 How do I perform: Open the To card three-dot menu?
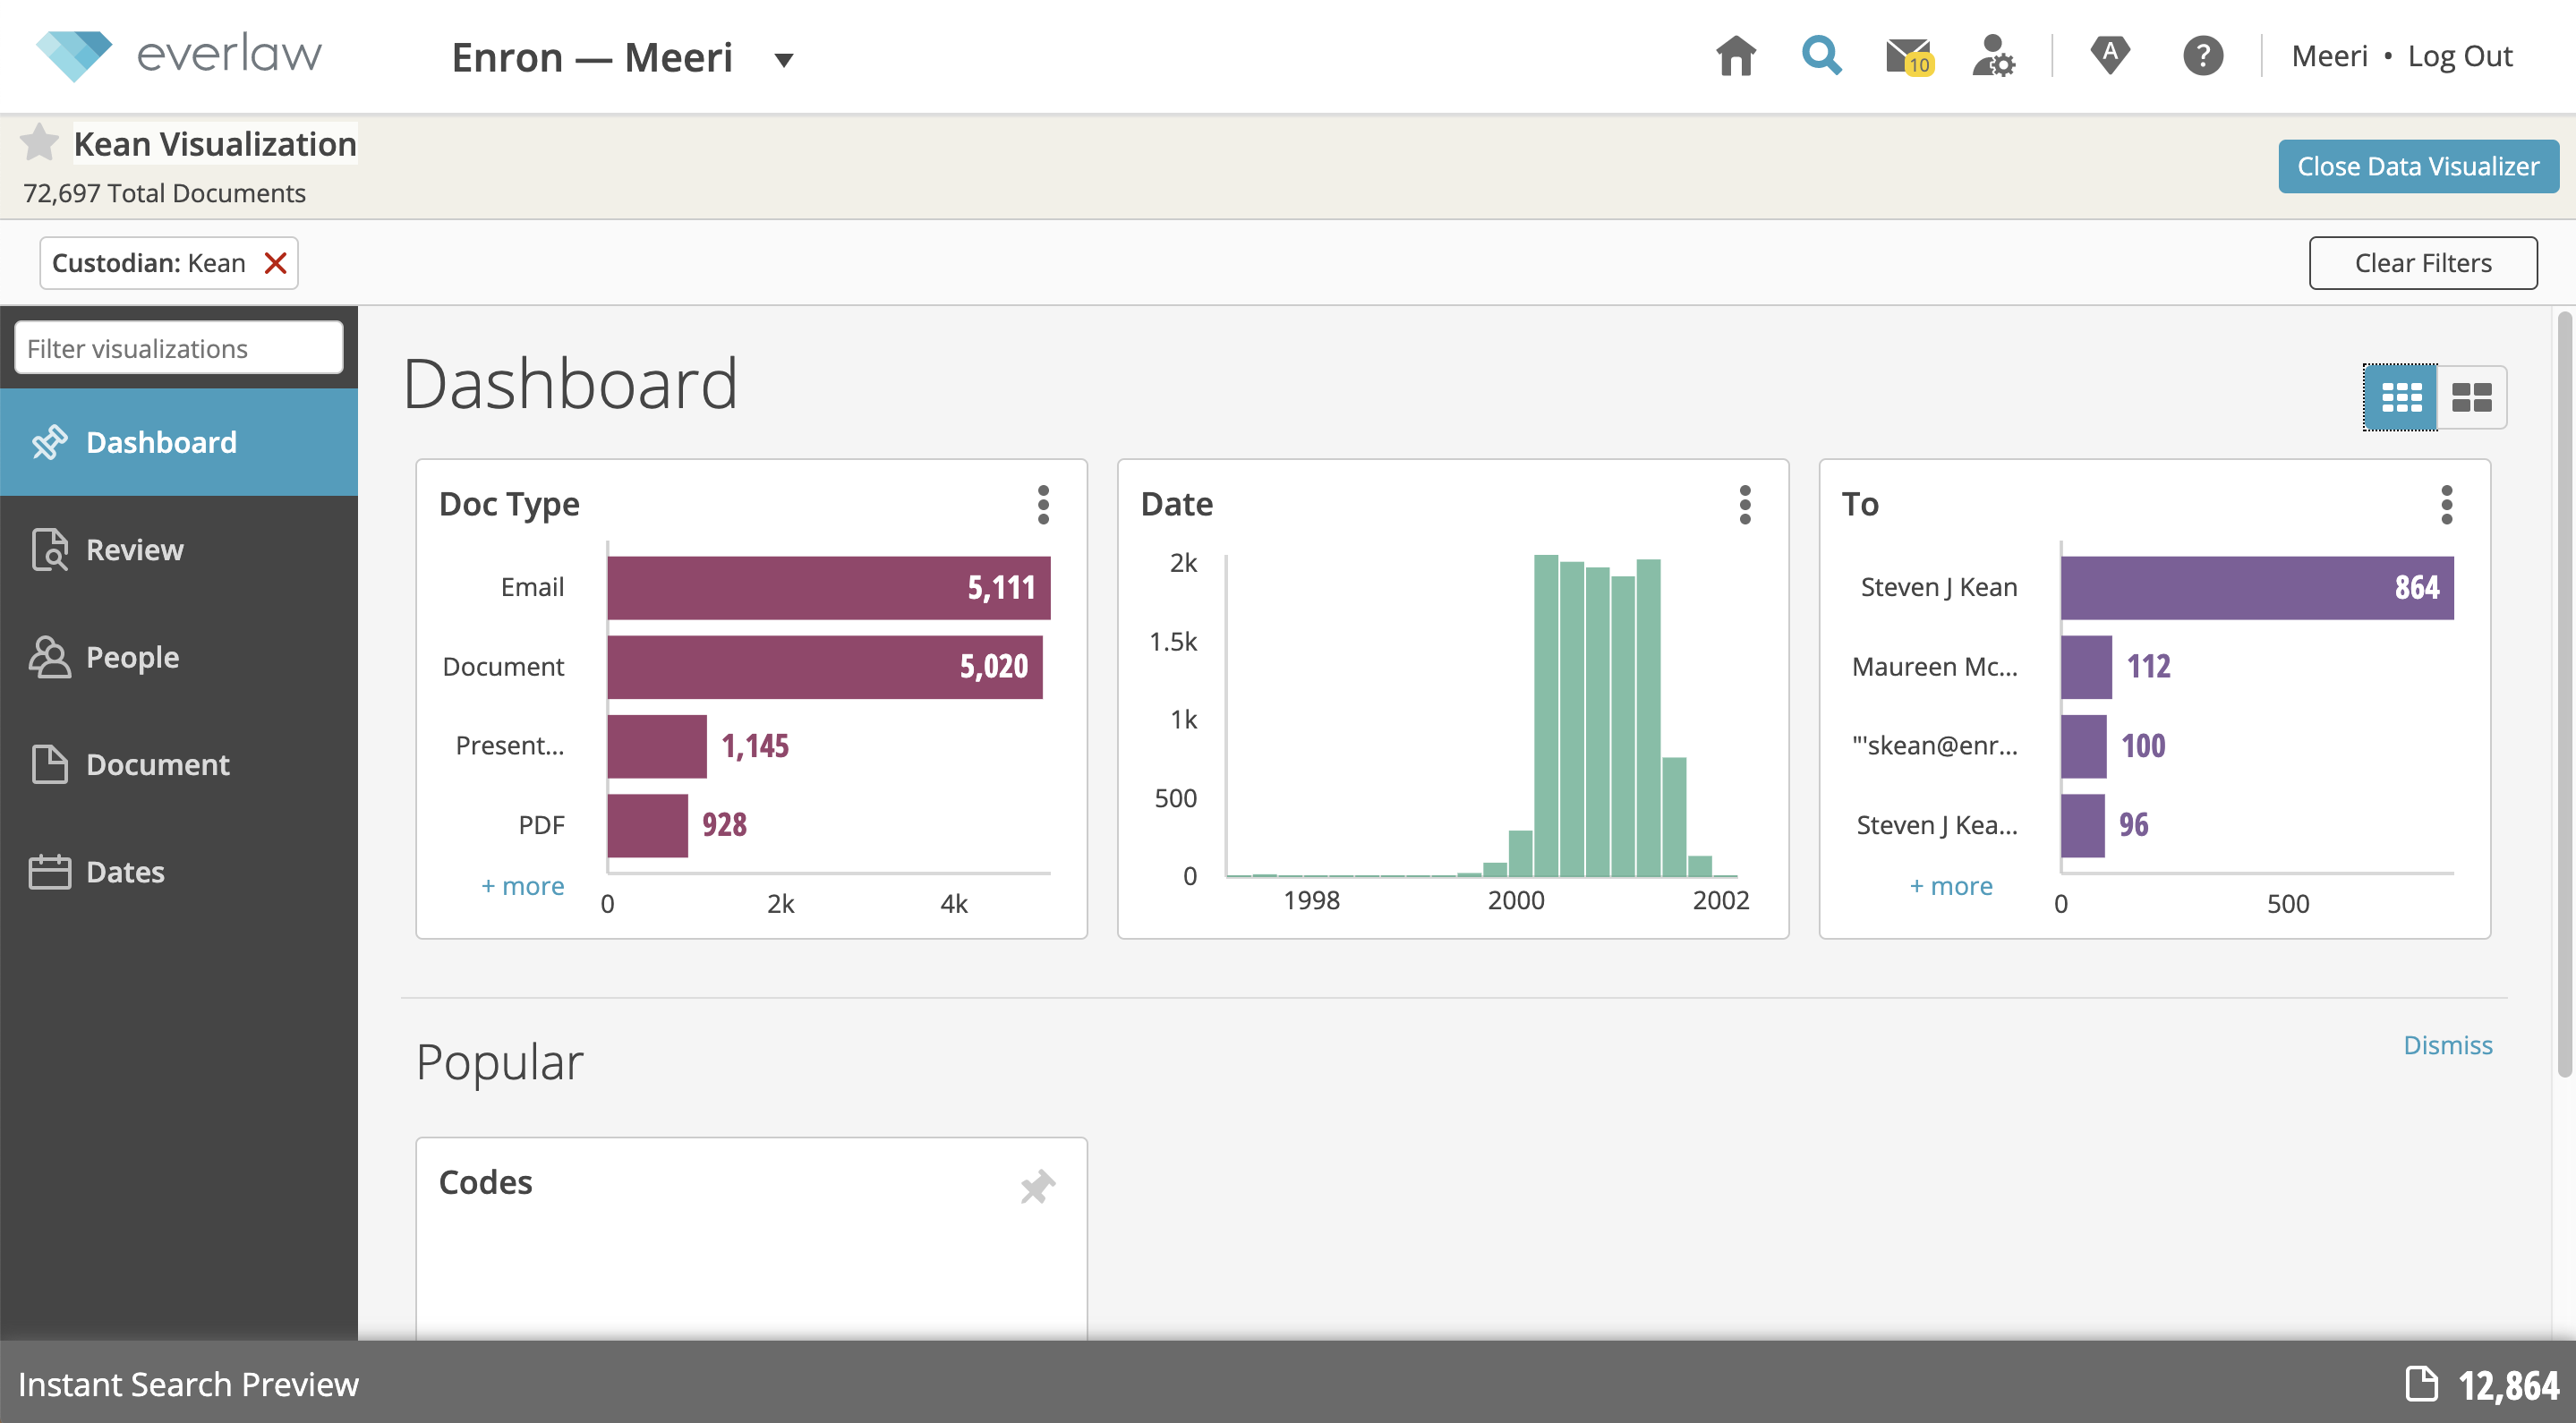pyautogui.click(x=2446, y=505)
